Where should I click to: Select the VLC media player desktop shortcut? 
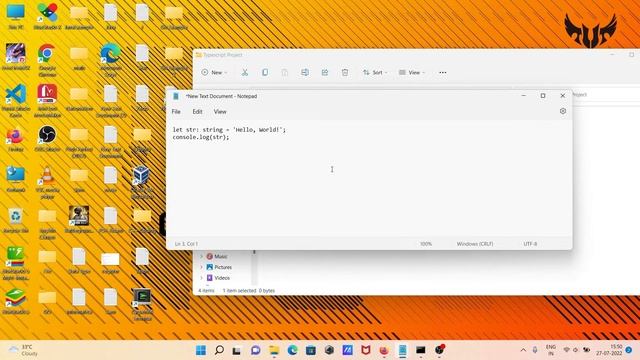click(x=47, y=182)
